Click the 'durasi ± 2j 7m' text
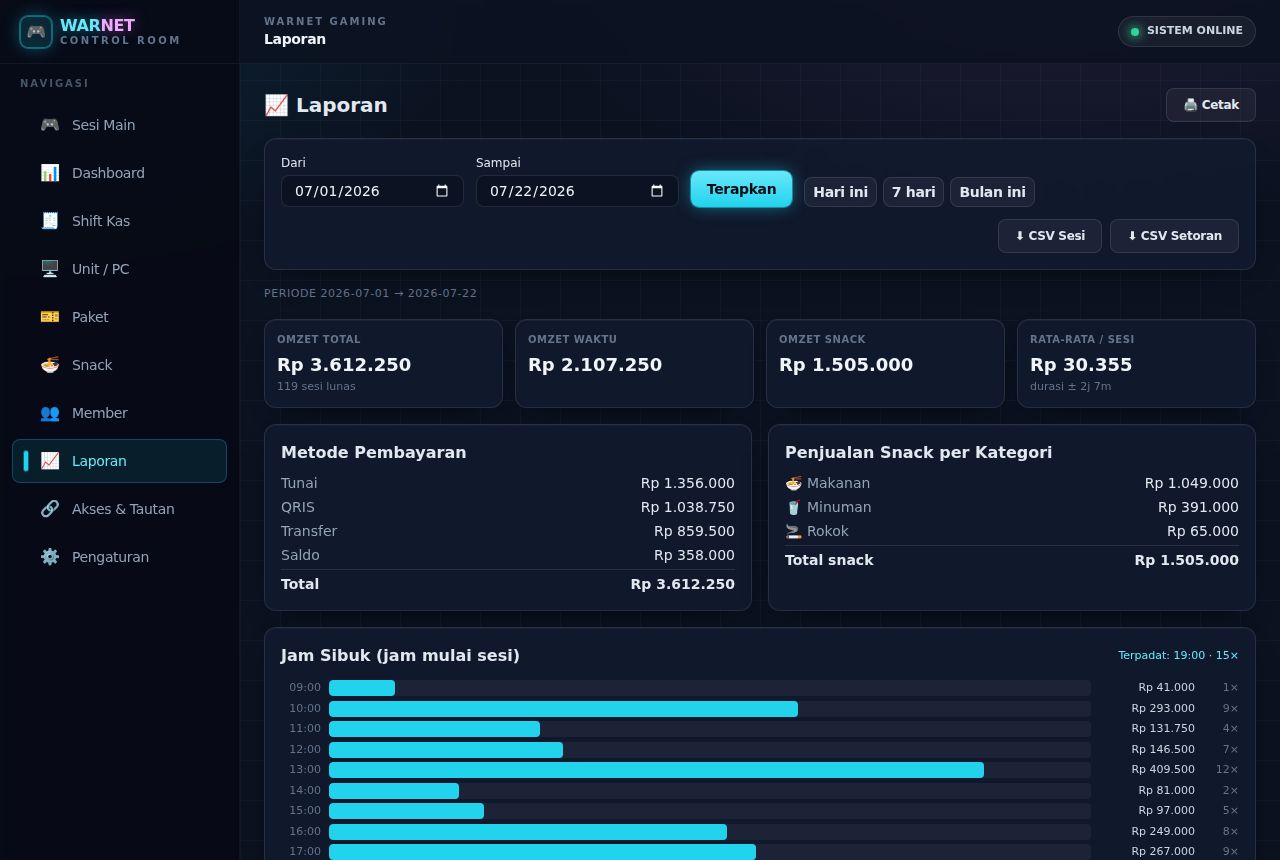 [x=1070, y=386]
